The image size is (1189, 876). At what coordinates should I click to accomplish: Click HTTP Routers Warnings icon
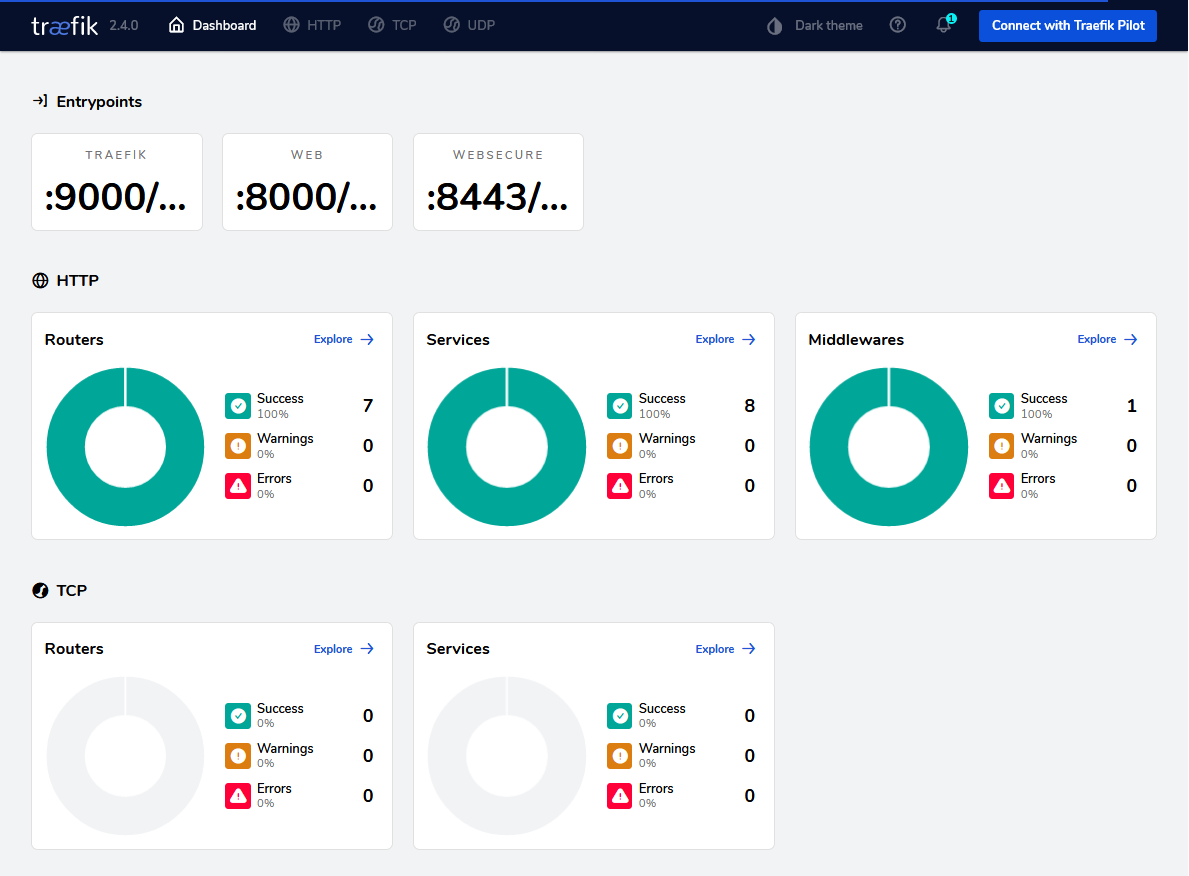238,446
